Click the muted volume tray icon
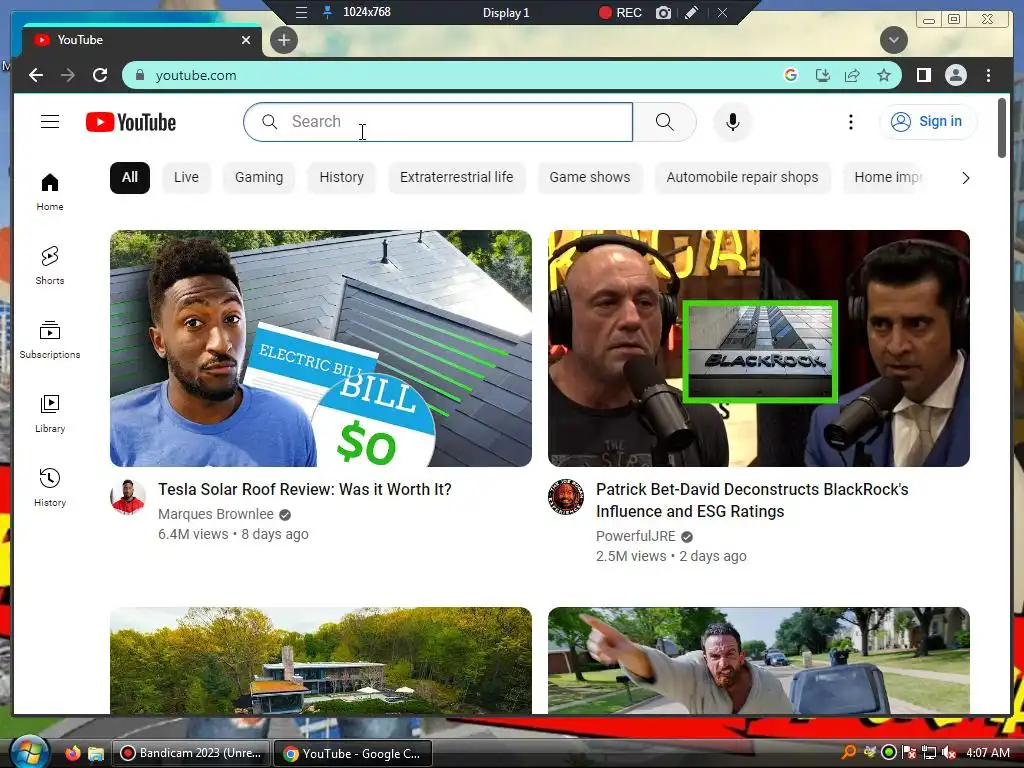1024x768 pixels. 949,753
